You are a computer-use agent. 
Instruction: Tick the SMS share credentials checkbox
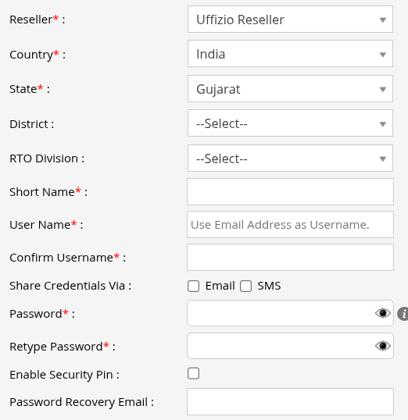pos(246,286)
